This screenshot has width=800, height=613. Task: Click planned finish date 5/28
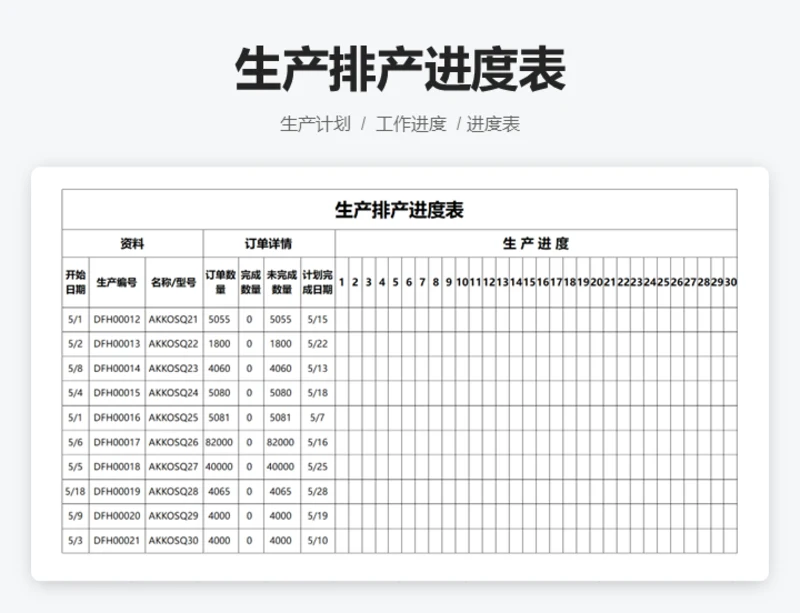click(317, 492)
